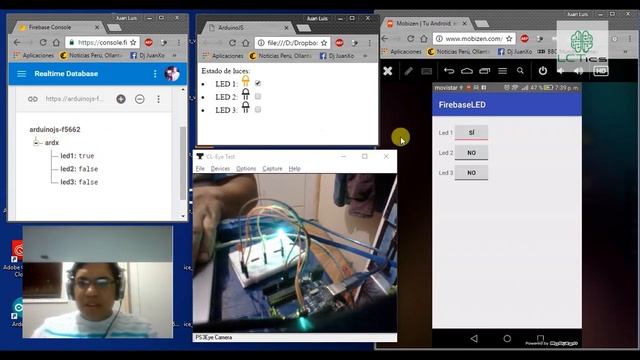
Task: Select led1: true entry
Action: coord(77,156)
